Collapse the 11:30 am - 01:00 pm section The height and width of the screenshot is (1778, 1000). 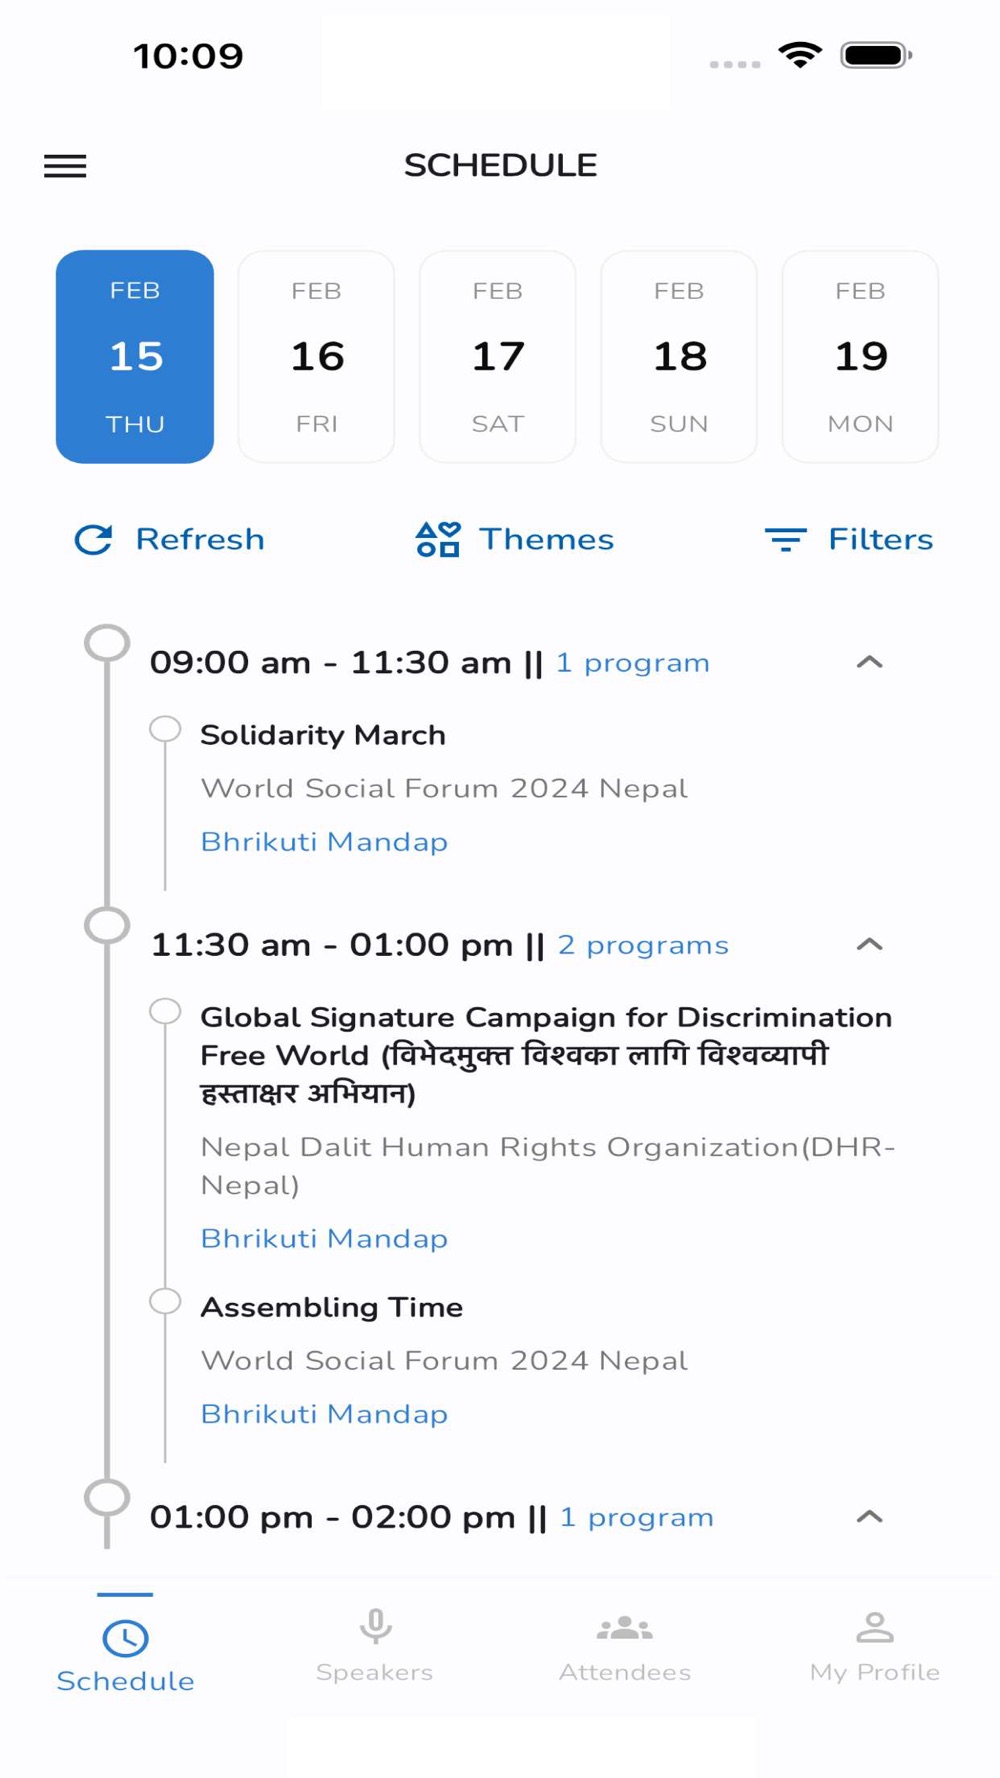(x=870, y=944)
